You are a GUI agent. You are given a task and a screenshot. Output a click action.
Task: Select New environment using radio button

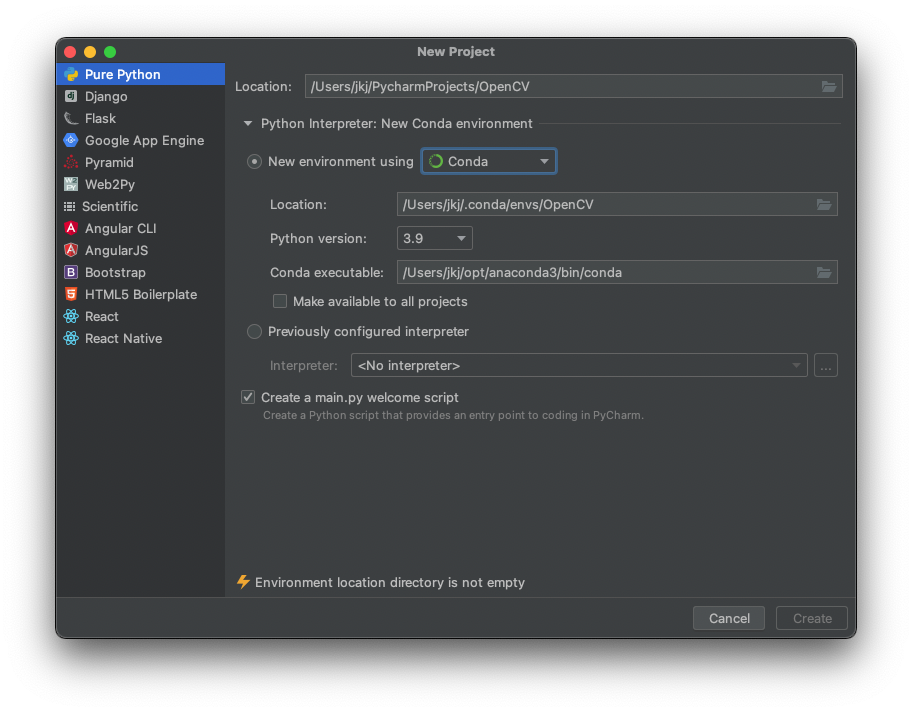point(254,161)
